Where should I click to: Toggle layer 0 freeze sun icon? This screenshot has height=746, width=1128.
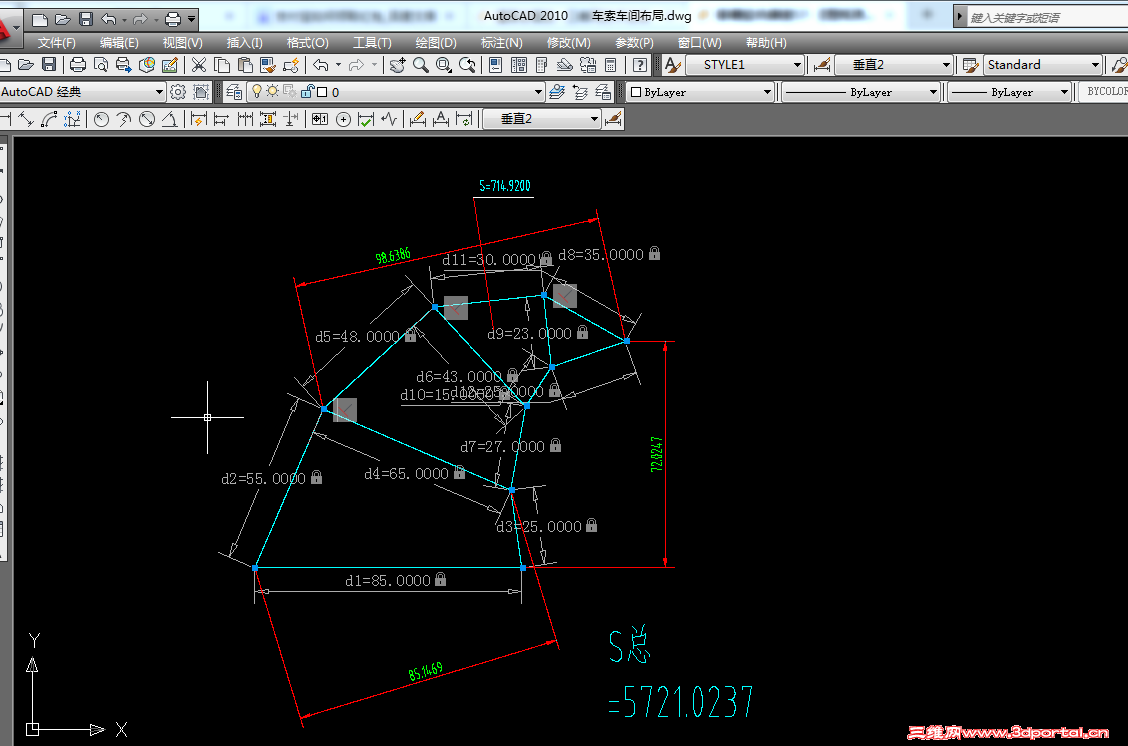point(273,92)
